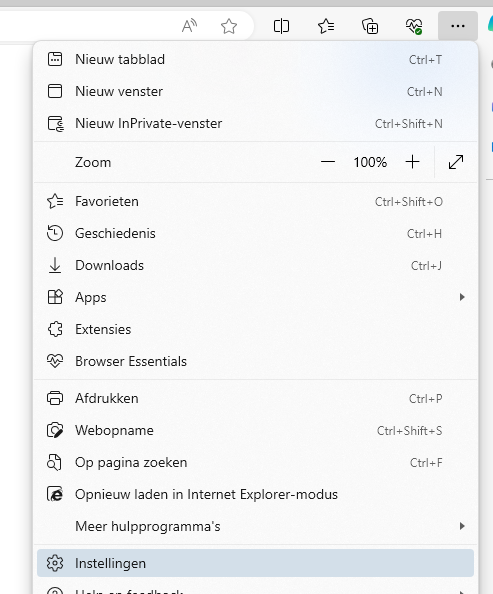Click Browser Essentials heart icon in toolbar
Image resolution: width=493 pixels, height=594 pixels.
(414, 26)
